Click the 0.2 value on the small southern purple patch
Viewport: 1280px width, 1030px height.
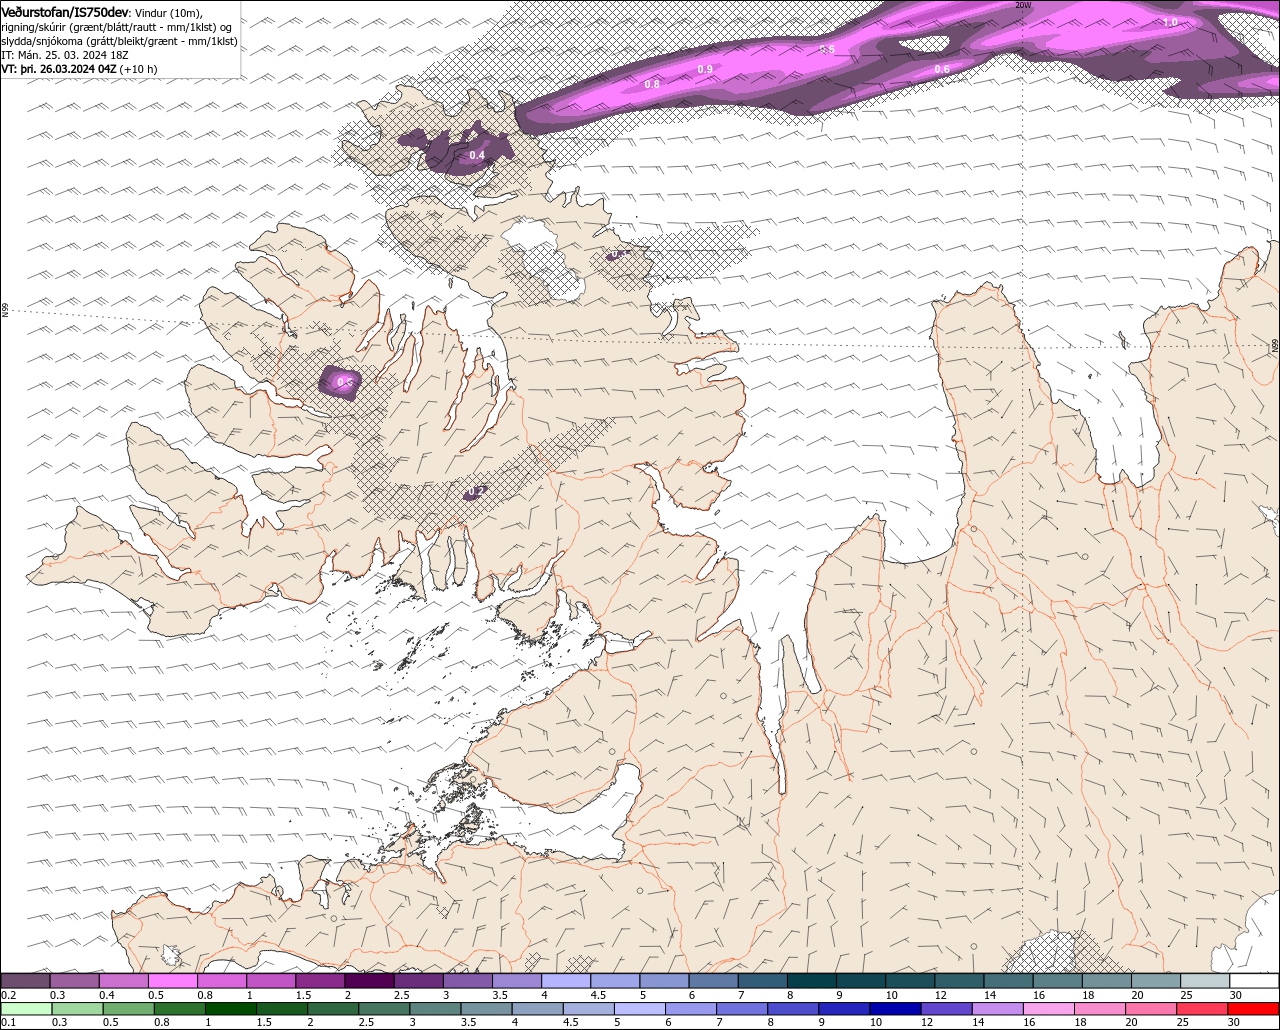(x=477, y=491)
